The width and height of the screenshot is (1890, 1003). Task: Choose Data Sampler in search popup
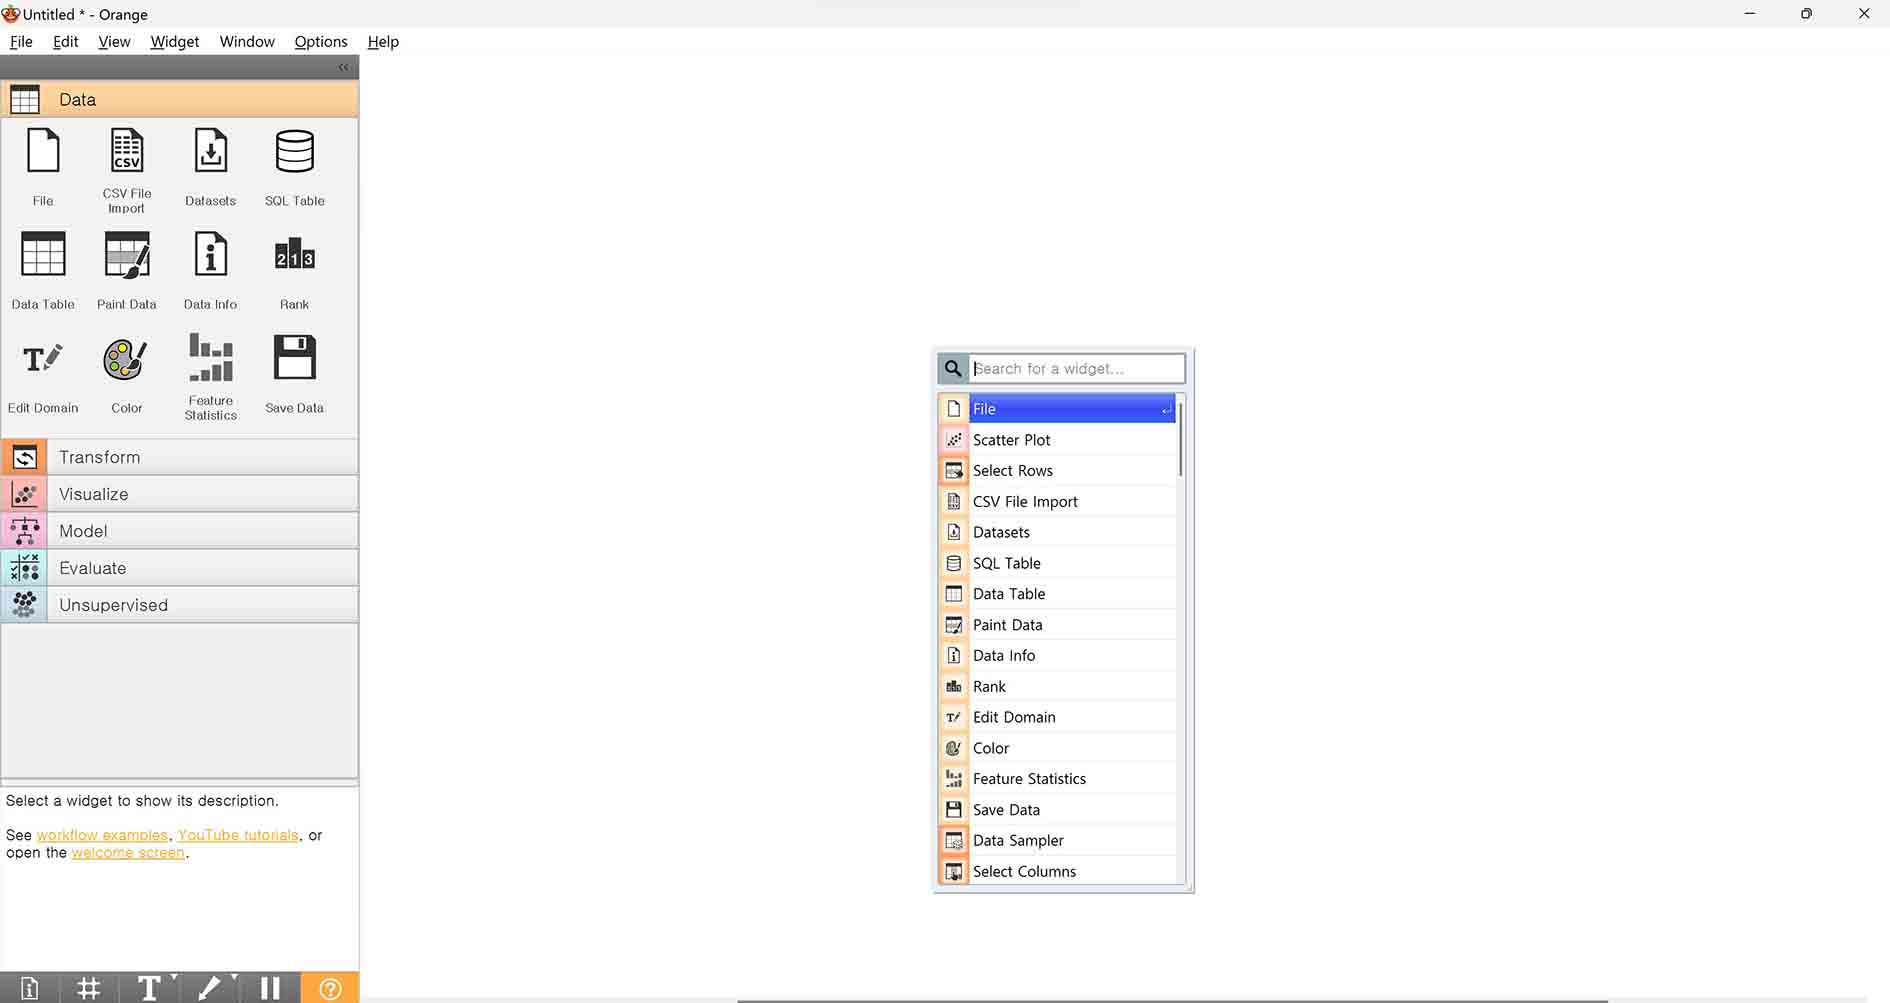pos(1058,840)
